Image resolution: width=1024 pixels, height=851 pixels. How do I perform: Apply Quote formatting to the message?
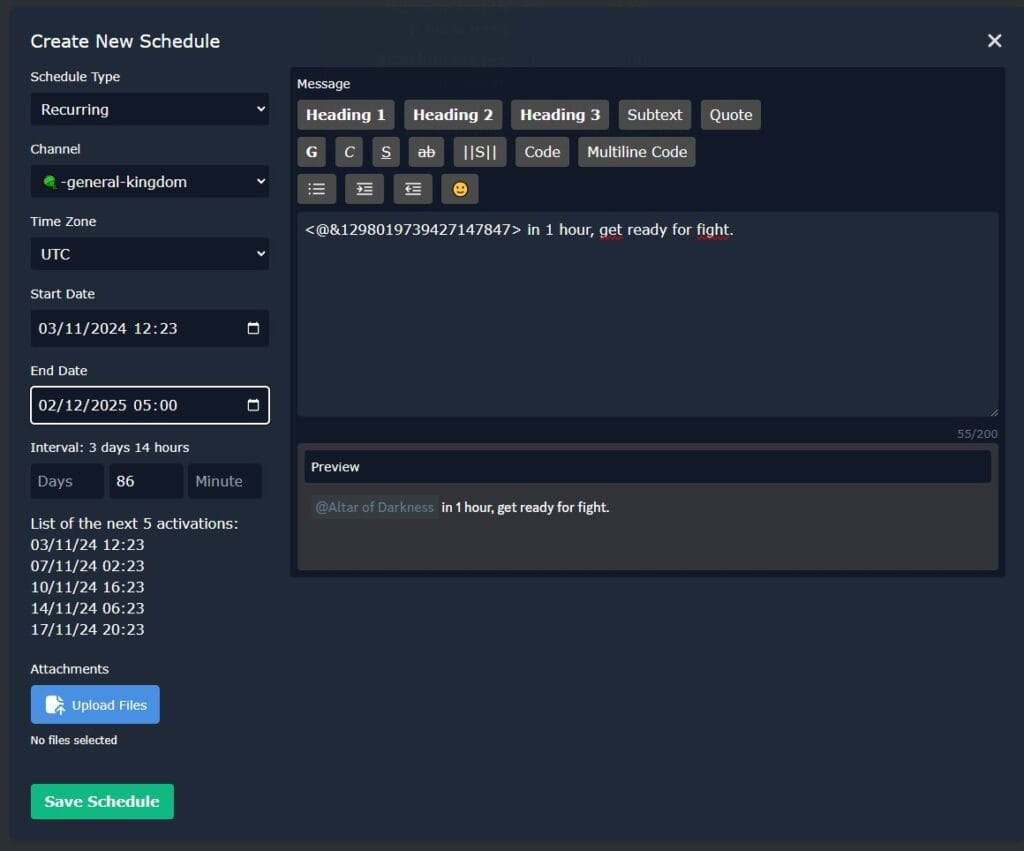tap(731, 114)
